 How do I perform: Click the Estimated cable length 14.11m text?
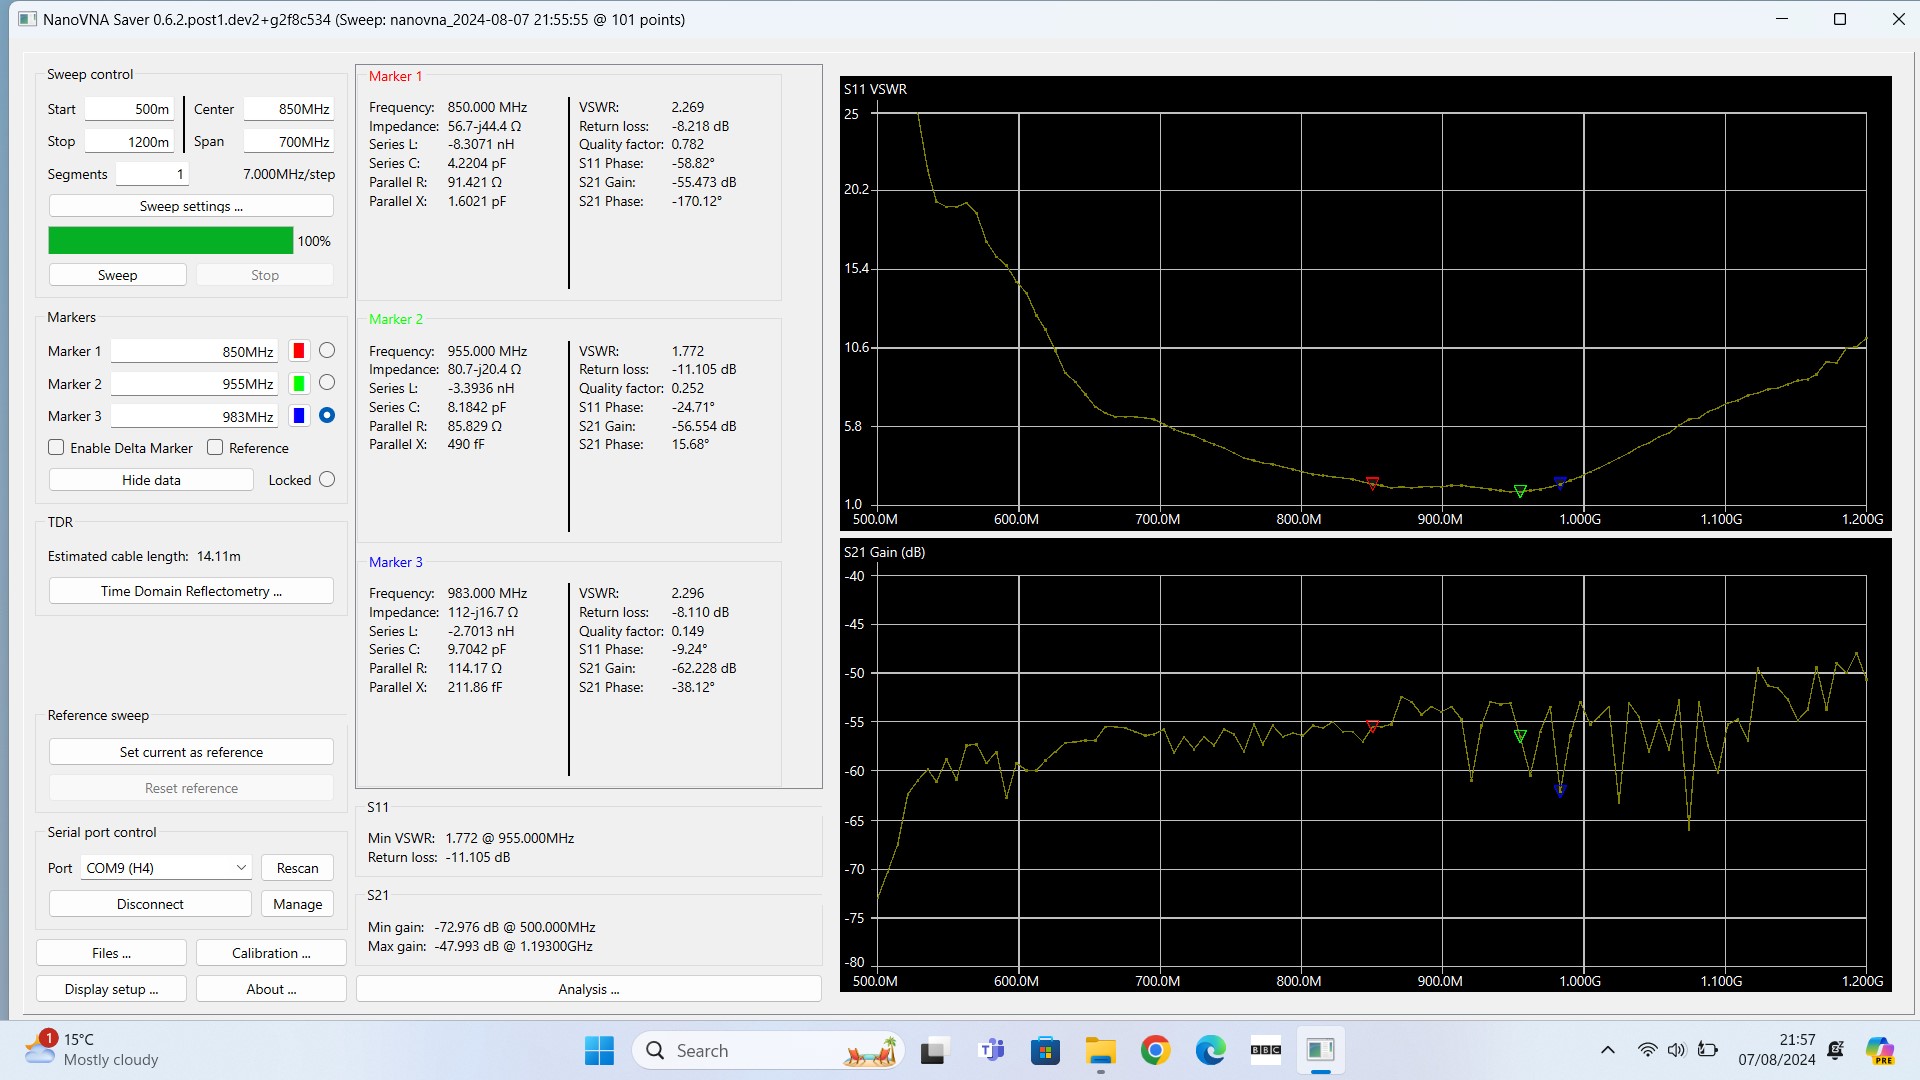pyautogui.click(x=144, y=556)
